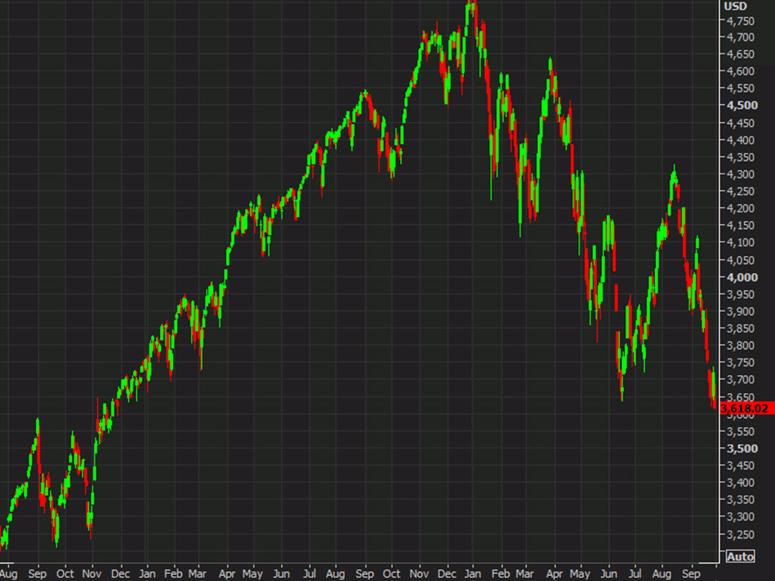Select the rightmost Jan date label
The width and height of the screenshot is (775, 581).
coord(470,574)
